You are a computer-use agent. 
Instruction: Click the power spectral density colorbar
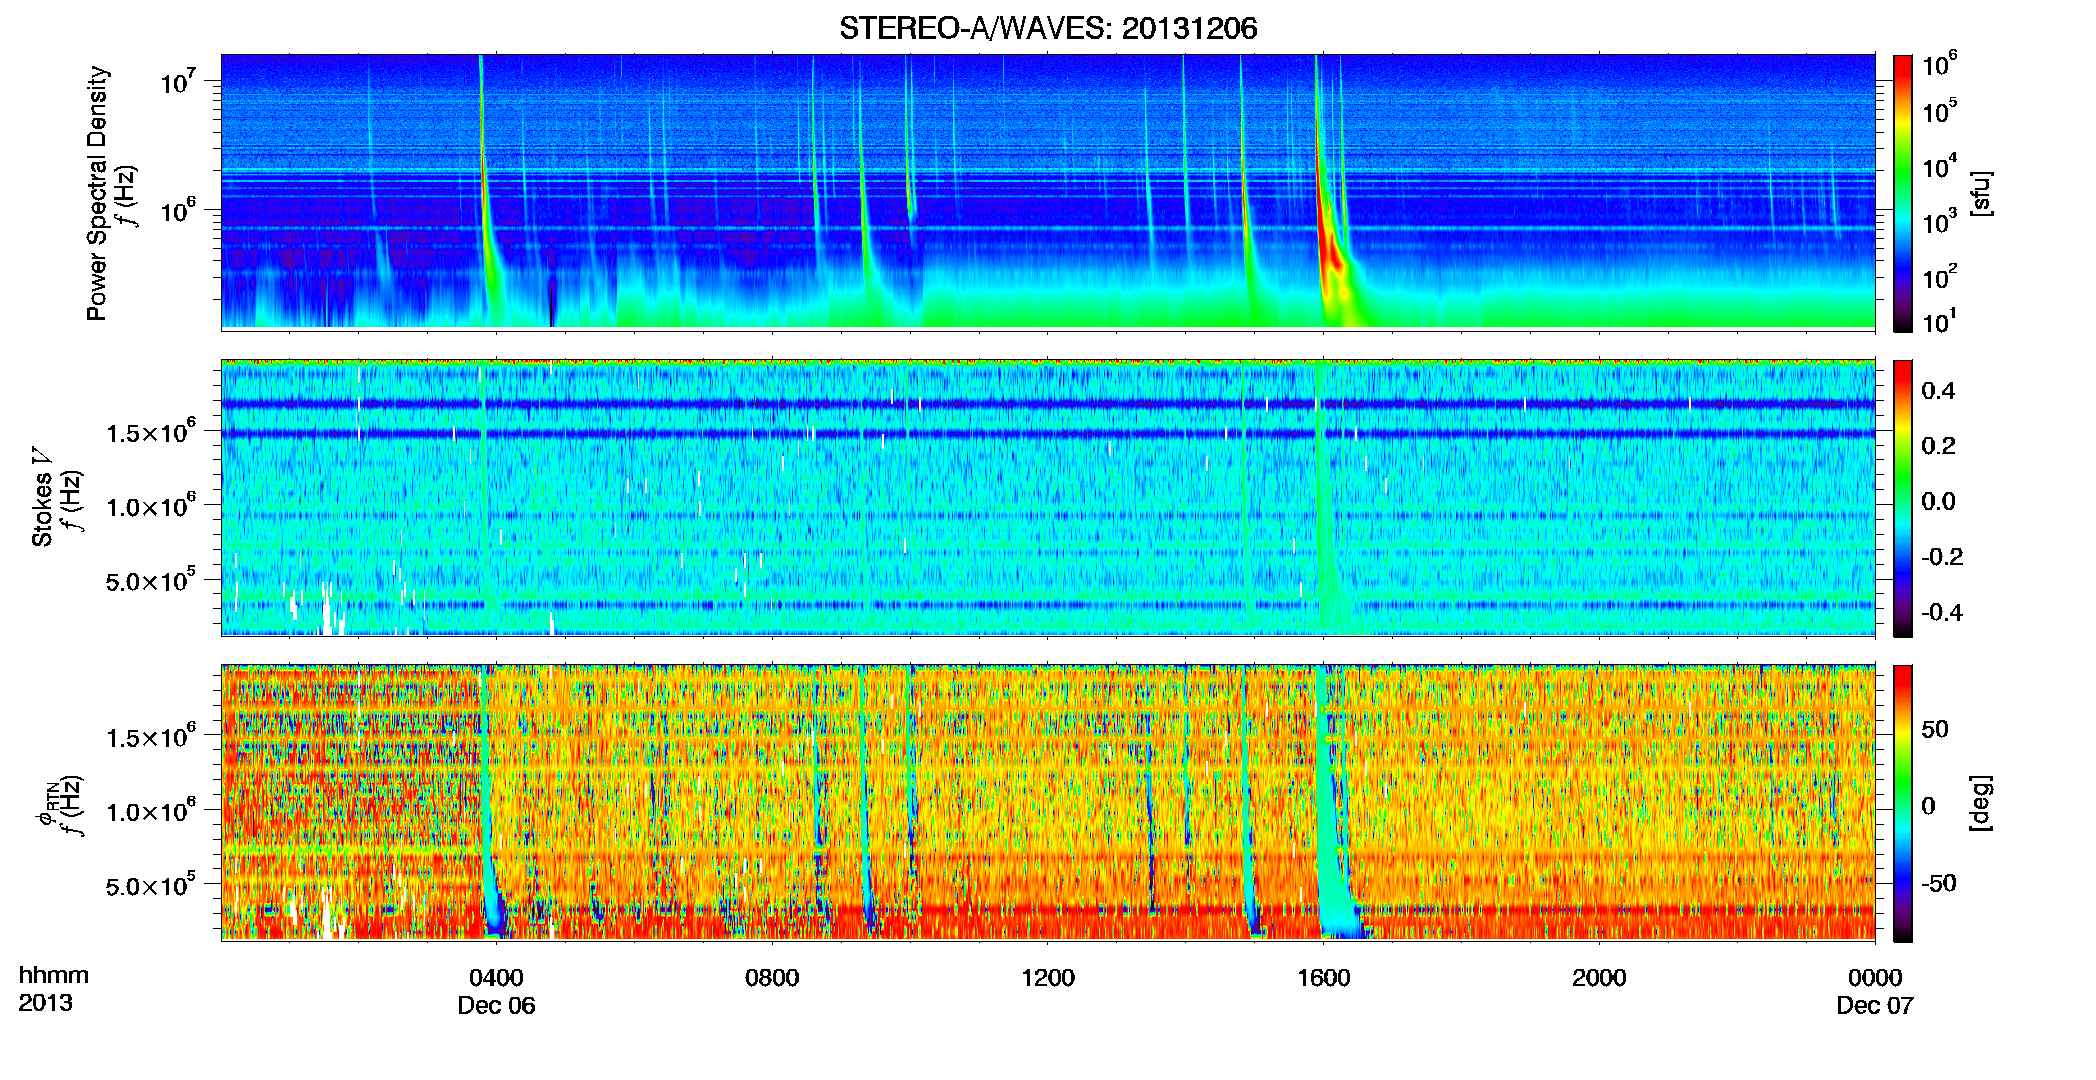click(x=1903, y=193)
